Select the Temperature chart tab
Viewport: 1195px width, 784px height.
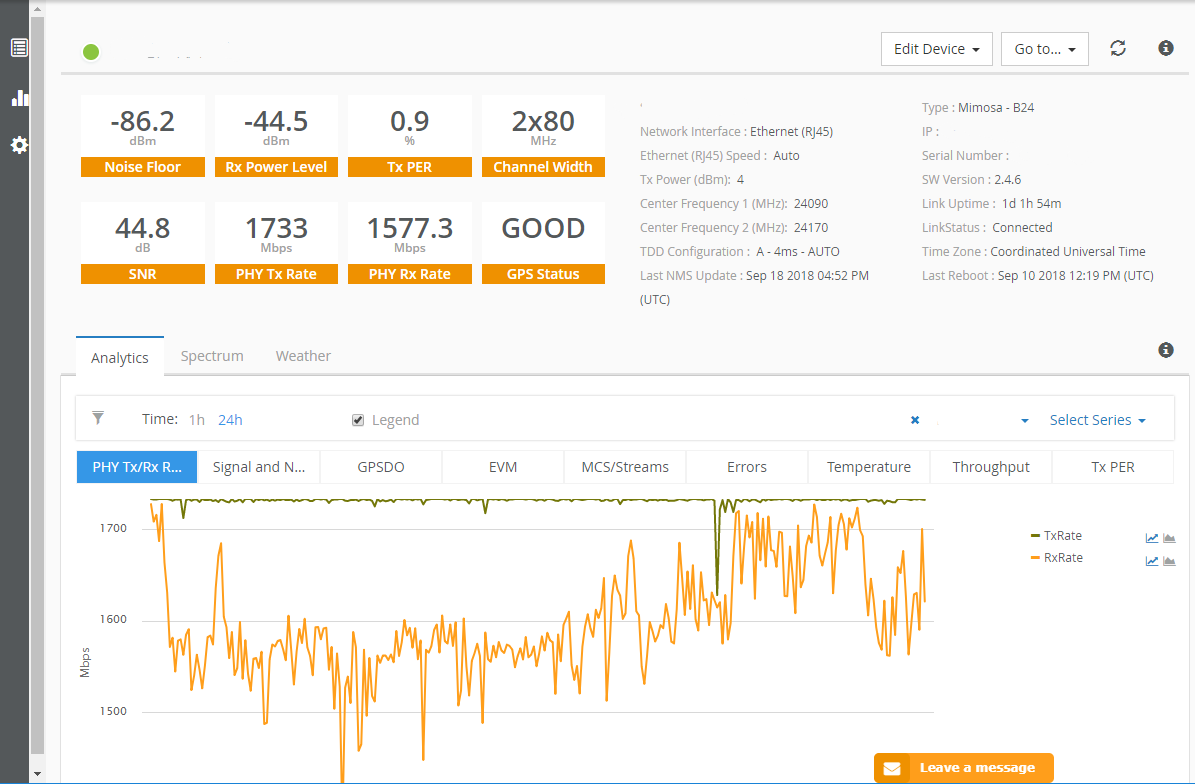point(869,467)
